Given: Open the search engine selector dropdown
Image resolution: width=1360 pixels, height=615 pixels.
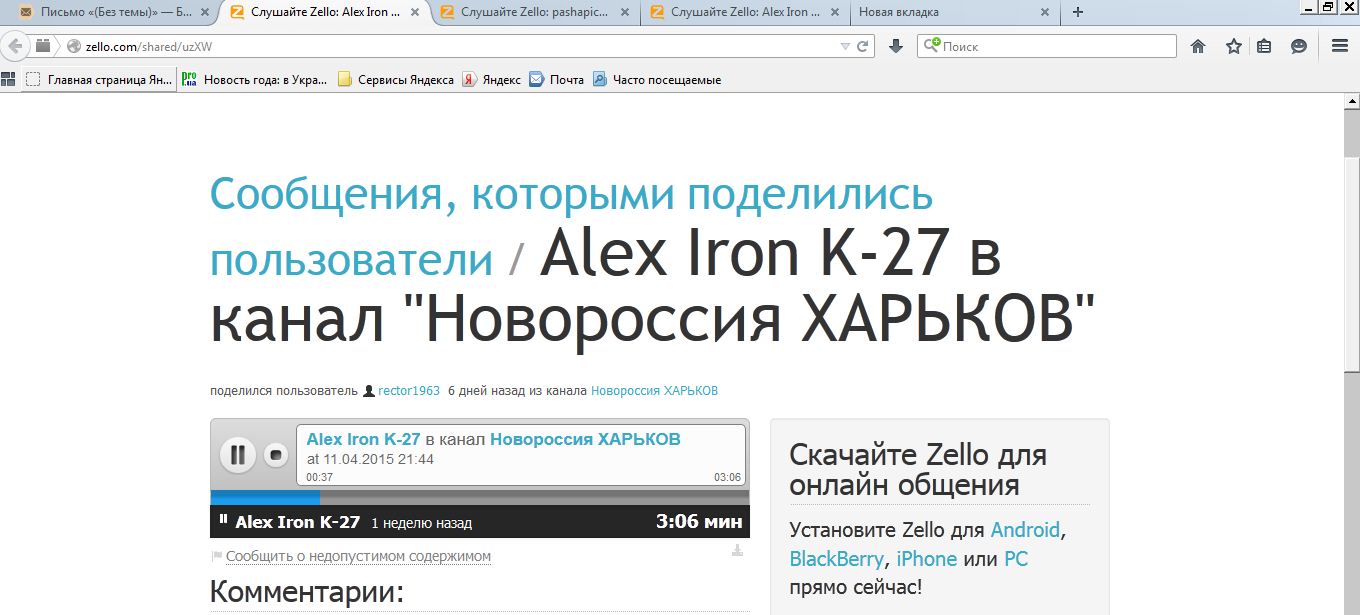Looking at the screenshot, I should (x=932, y=46).
